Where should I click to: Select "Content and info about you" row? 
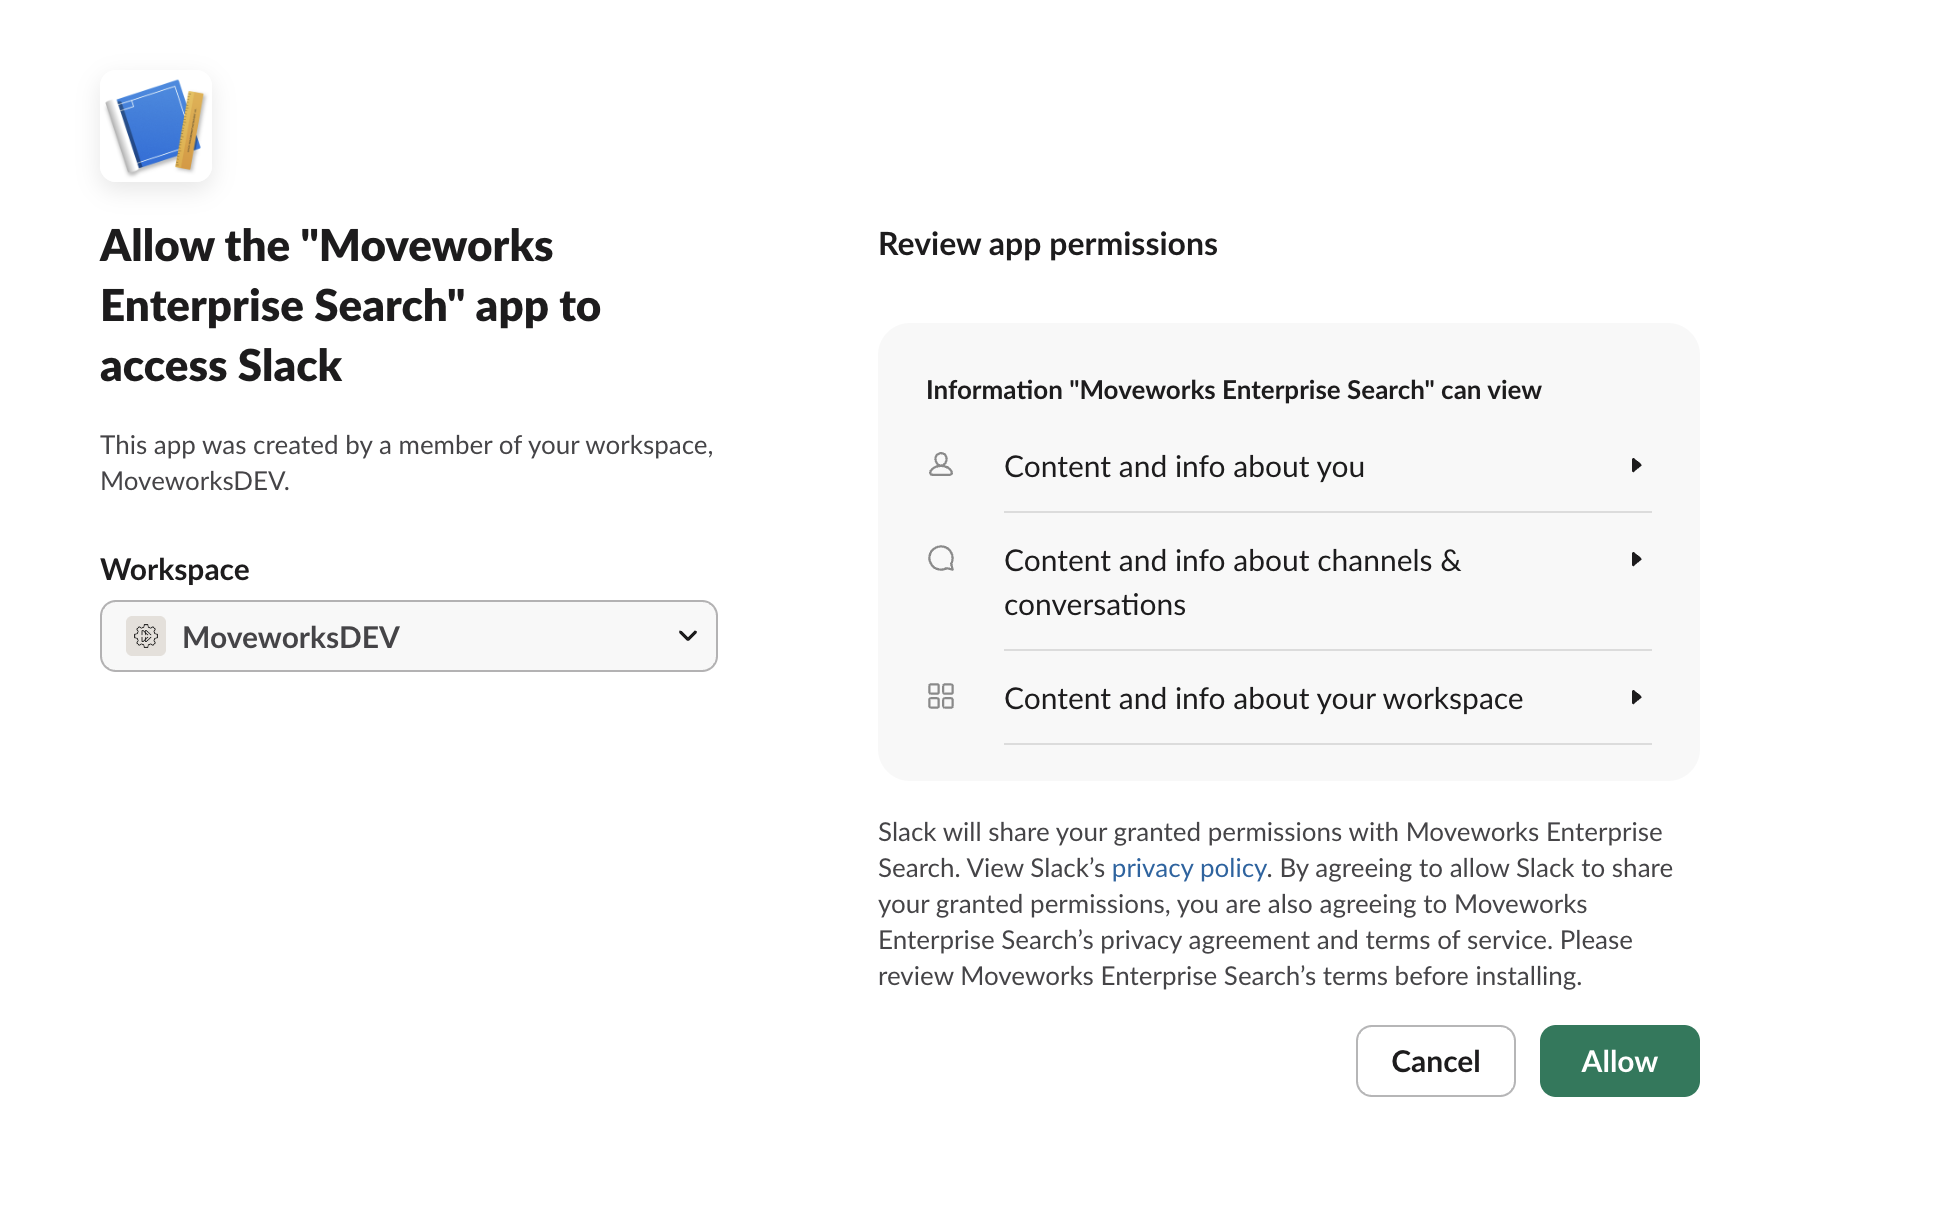click(x=1184, y=467)
